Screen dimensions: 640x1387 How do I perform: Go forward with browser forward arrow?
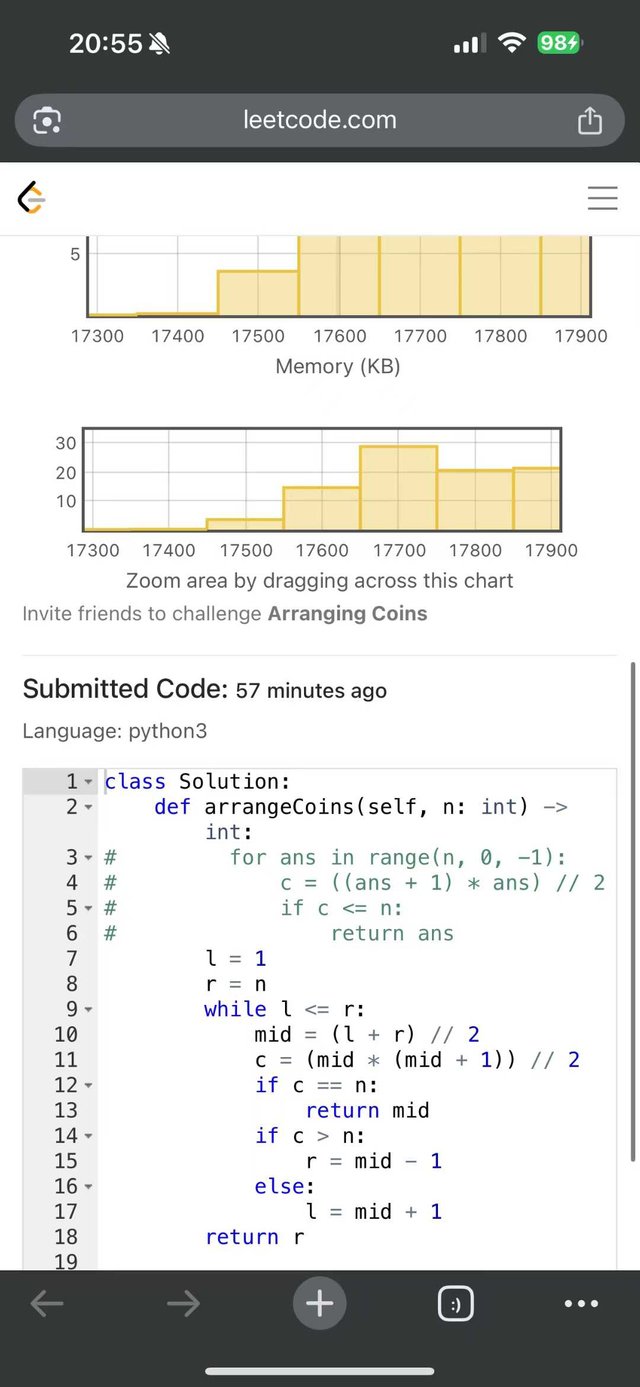click(x=183, y=1304)
